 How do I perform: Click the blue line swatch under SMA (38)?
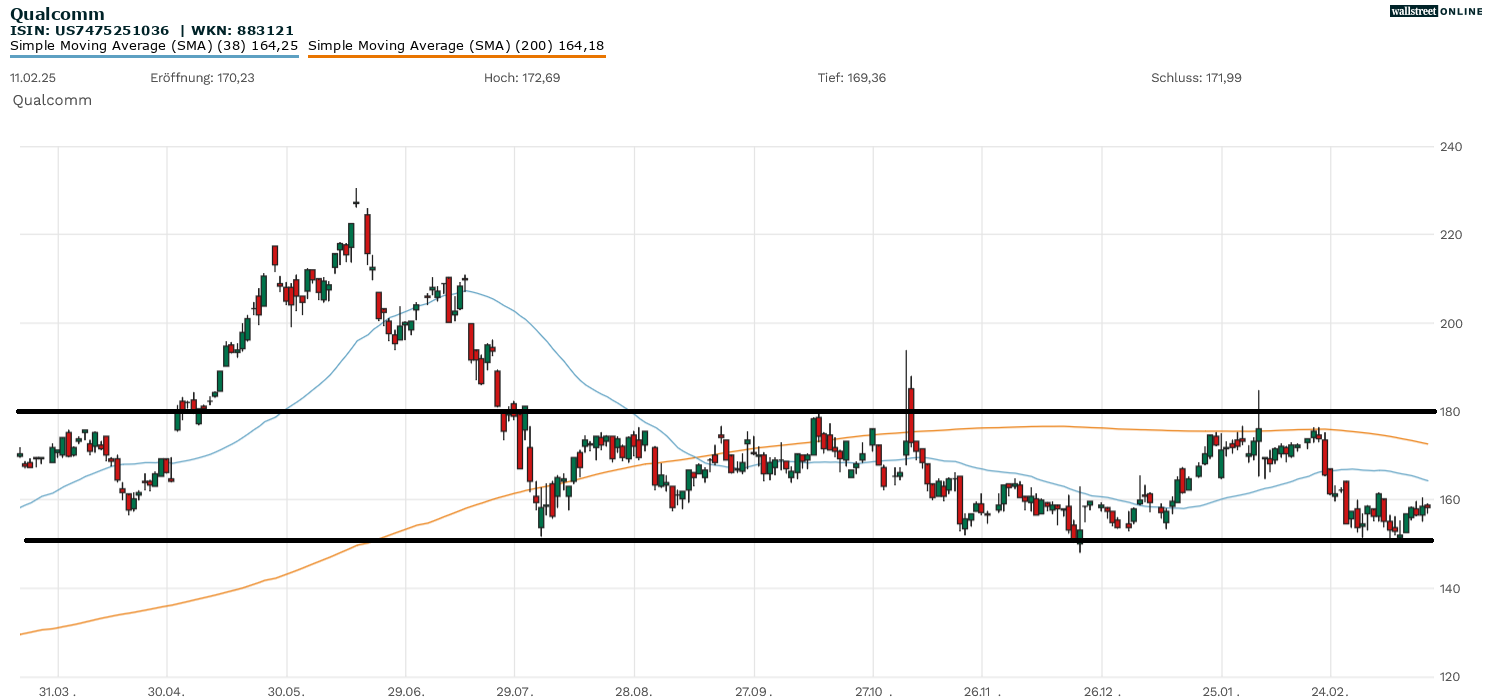coord(154,56)
